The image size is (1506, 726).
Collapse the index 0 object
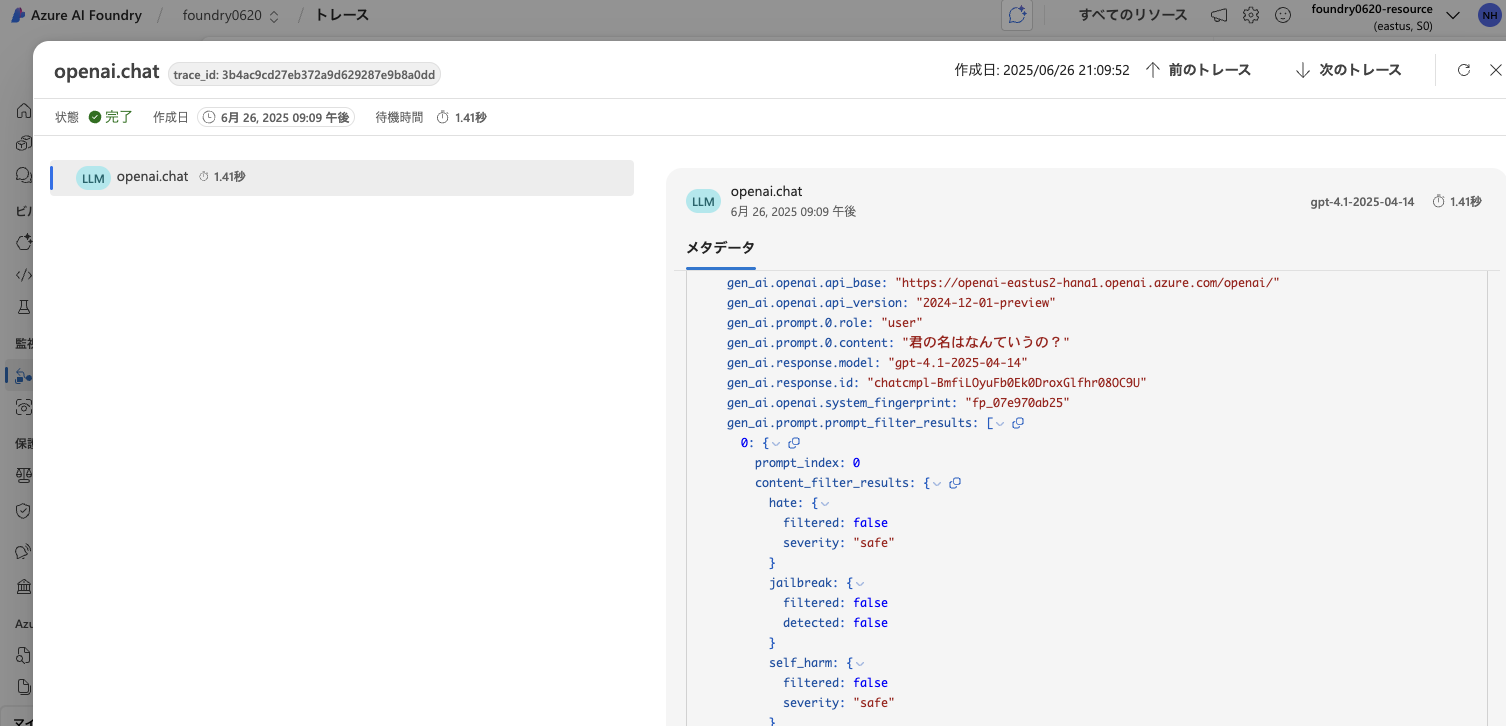pos(776,443)
